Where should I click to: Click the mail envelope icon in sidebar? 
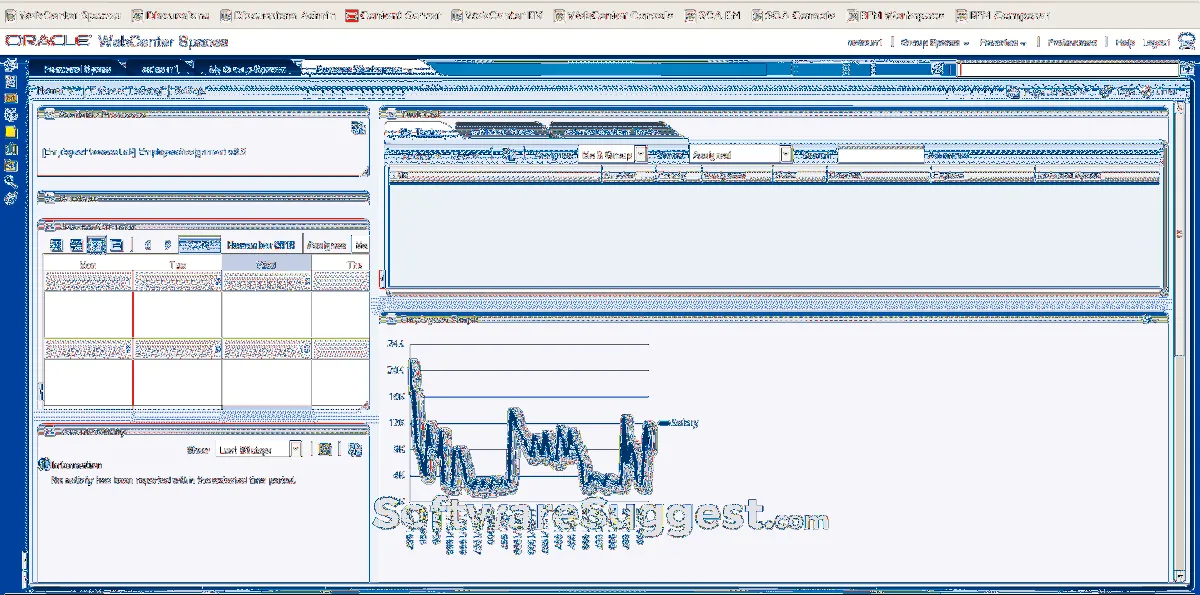[11, 98]
